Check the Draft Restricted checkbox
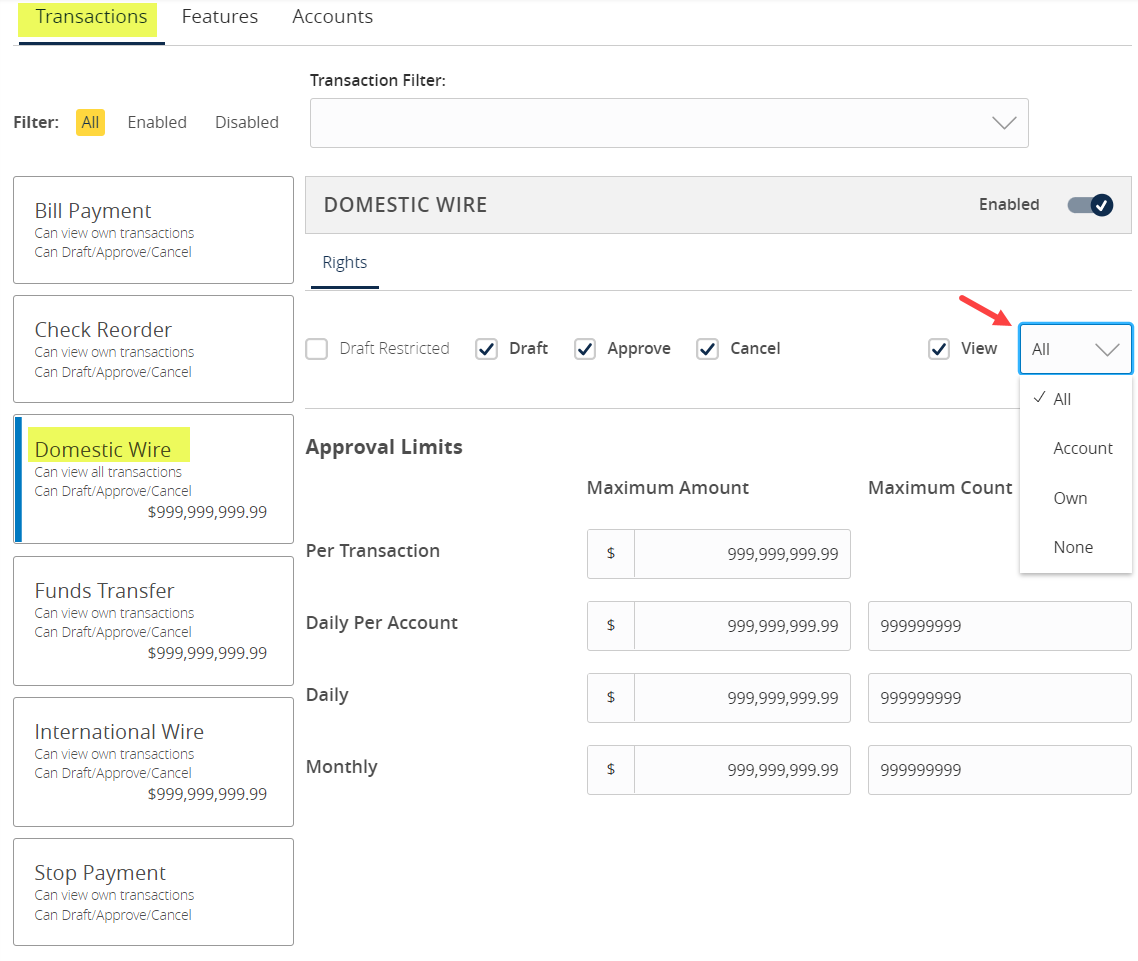This screenshot has width=1138, height=961. pos(316,349)
